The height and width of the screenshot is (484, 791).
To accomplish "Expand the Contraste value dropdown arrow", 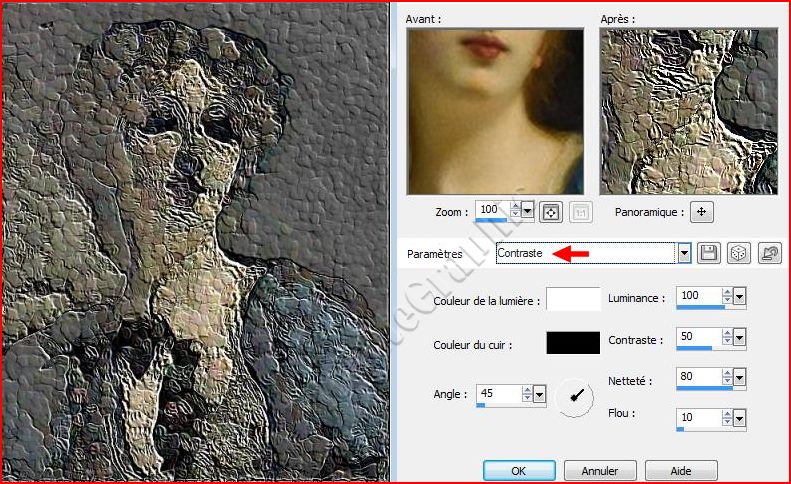I will coord(740,338).
